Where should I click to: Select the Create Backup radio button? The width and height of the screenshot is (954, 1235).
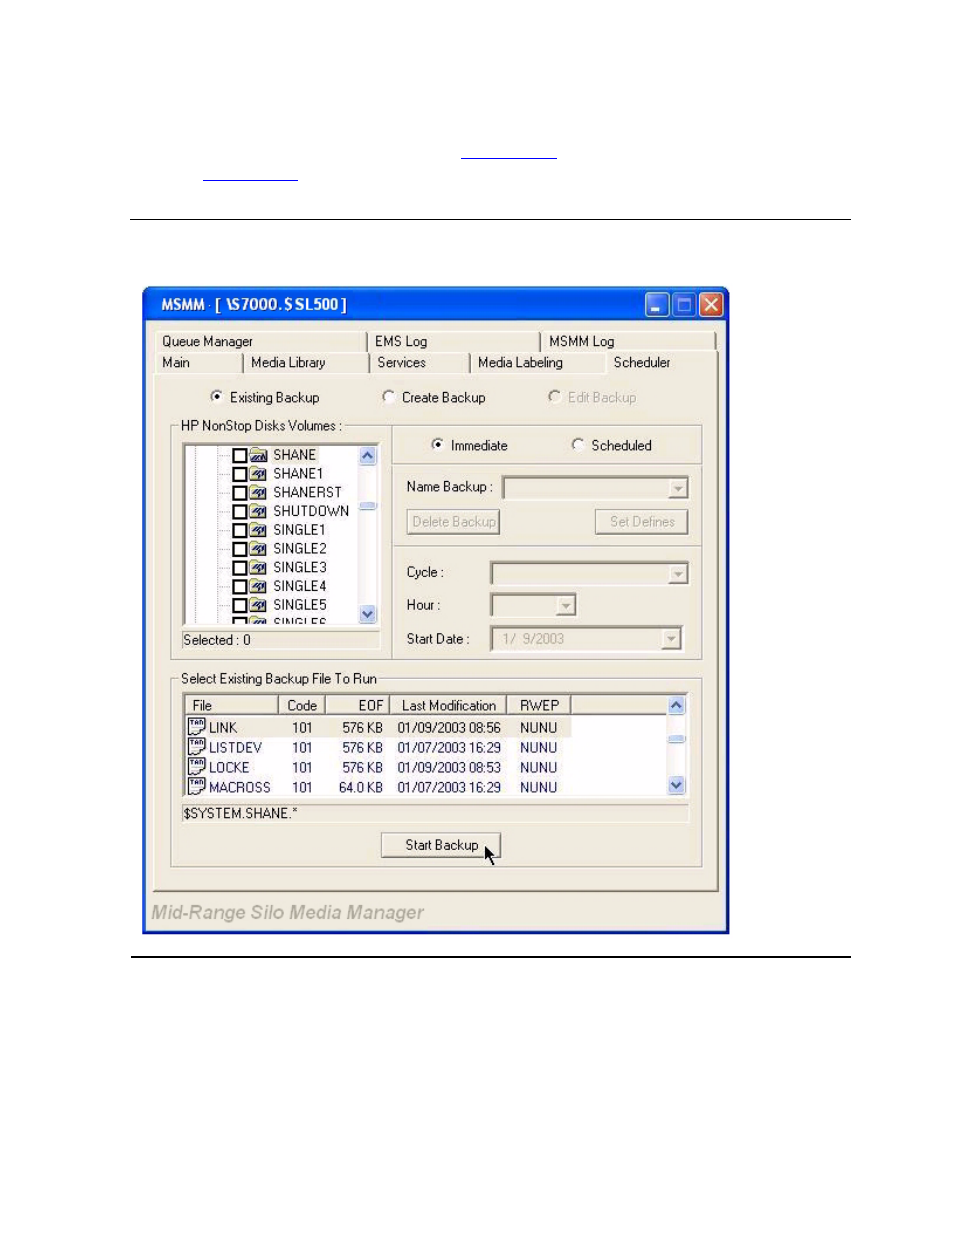[x=388, y=397]
